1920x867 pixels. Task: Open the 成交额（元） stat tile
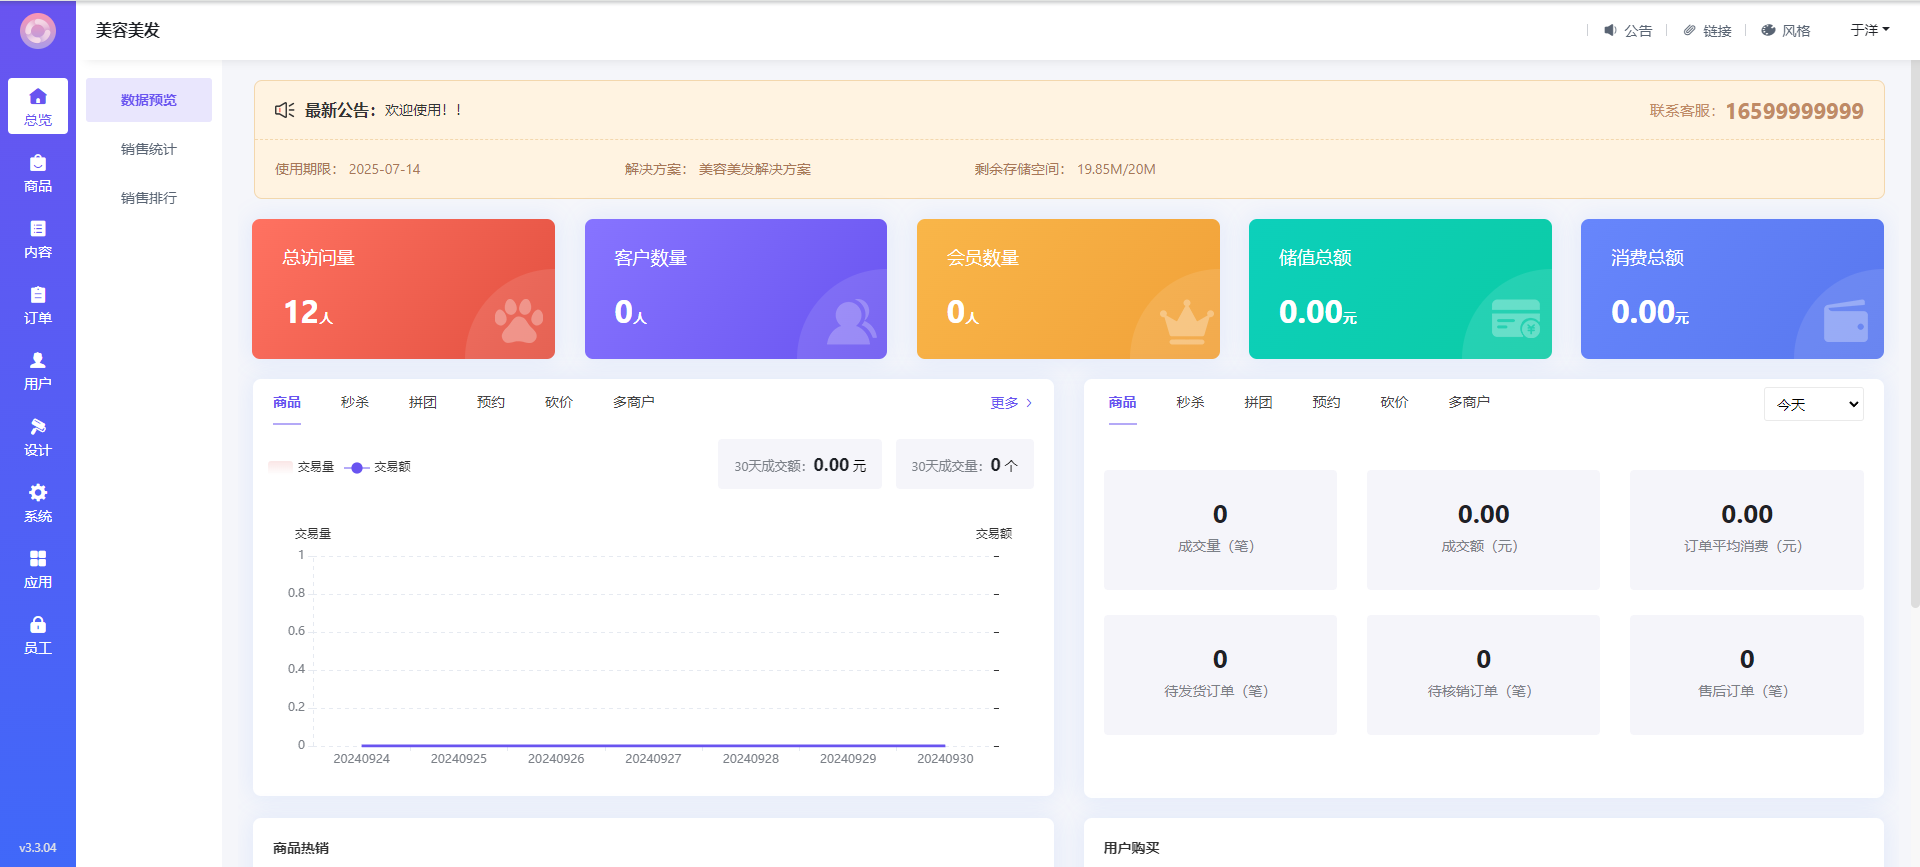click(1483, 530)
